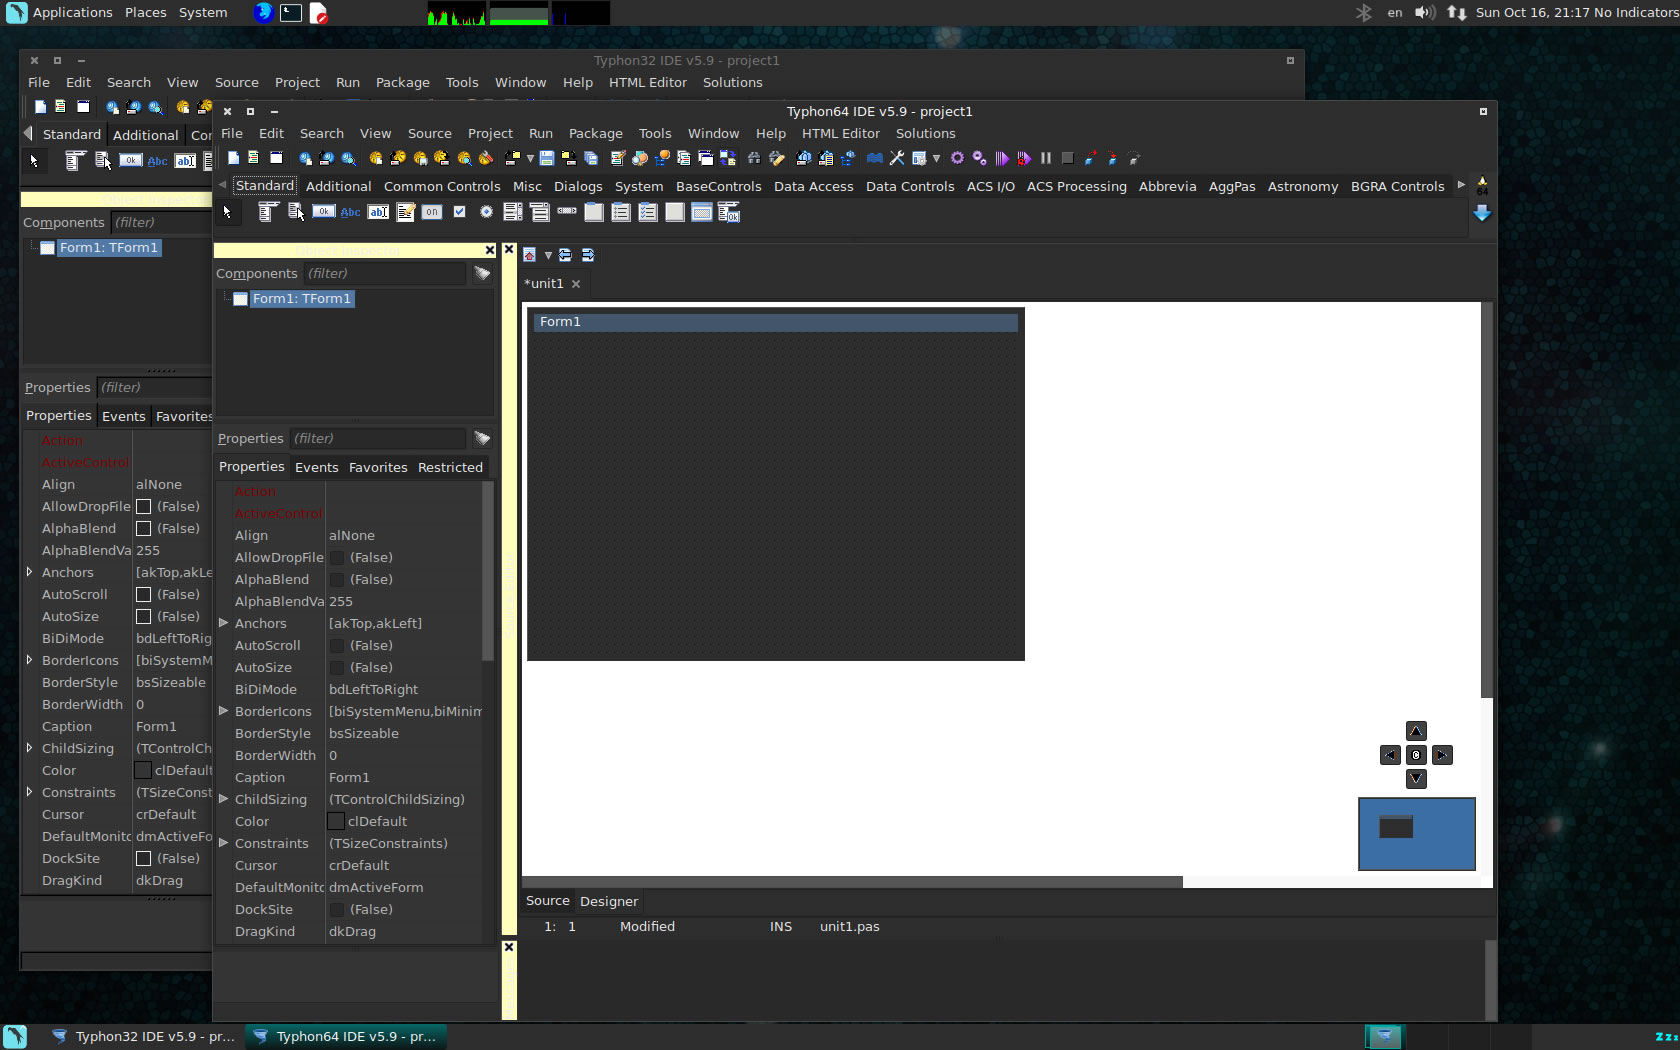Select the TToggleBox 'on' component icon
1680x1050 pixels.
click(431, 212)
